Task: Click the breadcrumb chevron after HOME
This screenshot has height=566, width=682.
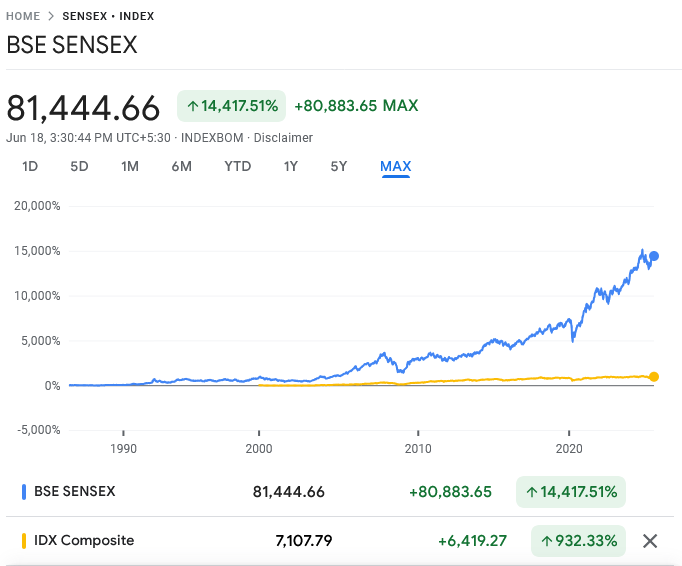Action: pyautogui.click(x=51, y=16)
